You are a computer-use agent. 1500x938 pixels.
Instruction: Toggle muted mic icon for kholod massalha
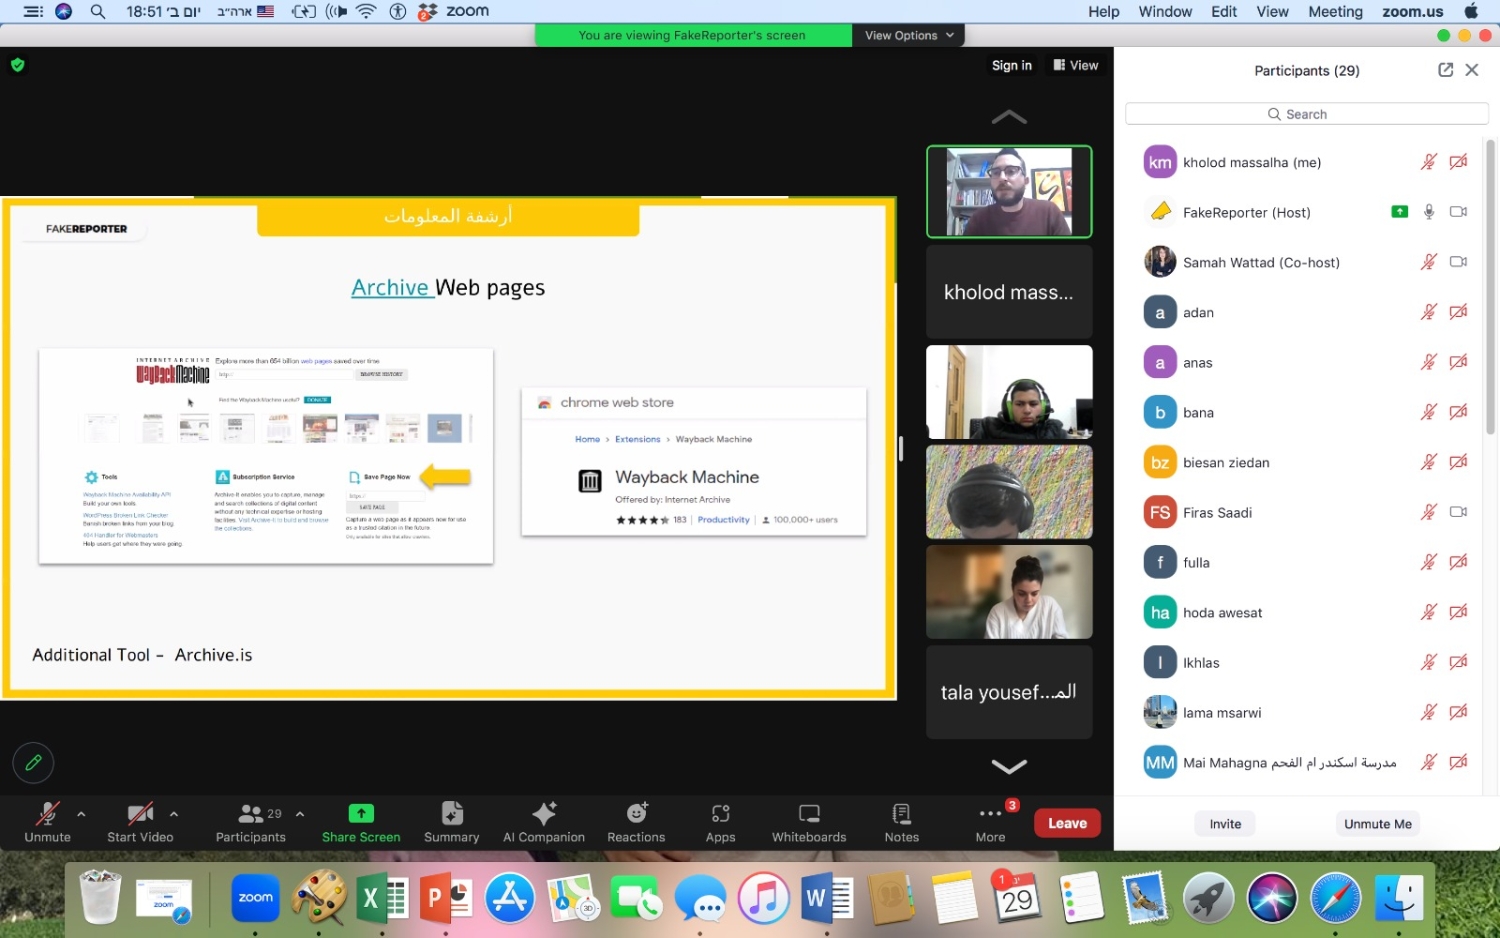[x=1429, y=162]
